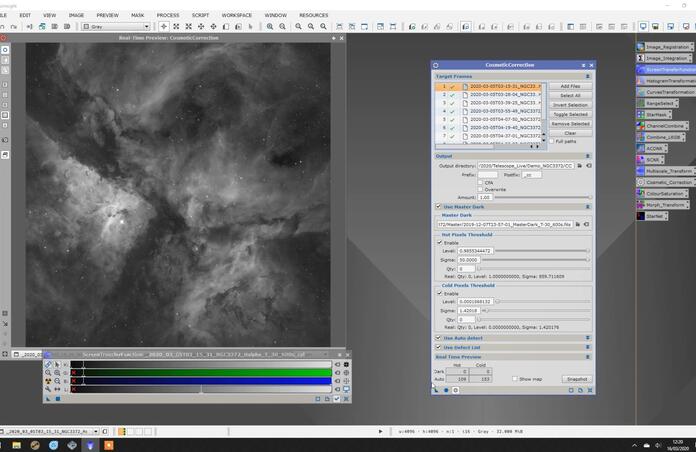The width and height of the screenshot is (696, 452).
Task: Click the Toggle Selected button
Action: coord(570,115)
